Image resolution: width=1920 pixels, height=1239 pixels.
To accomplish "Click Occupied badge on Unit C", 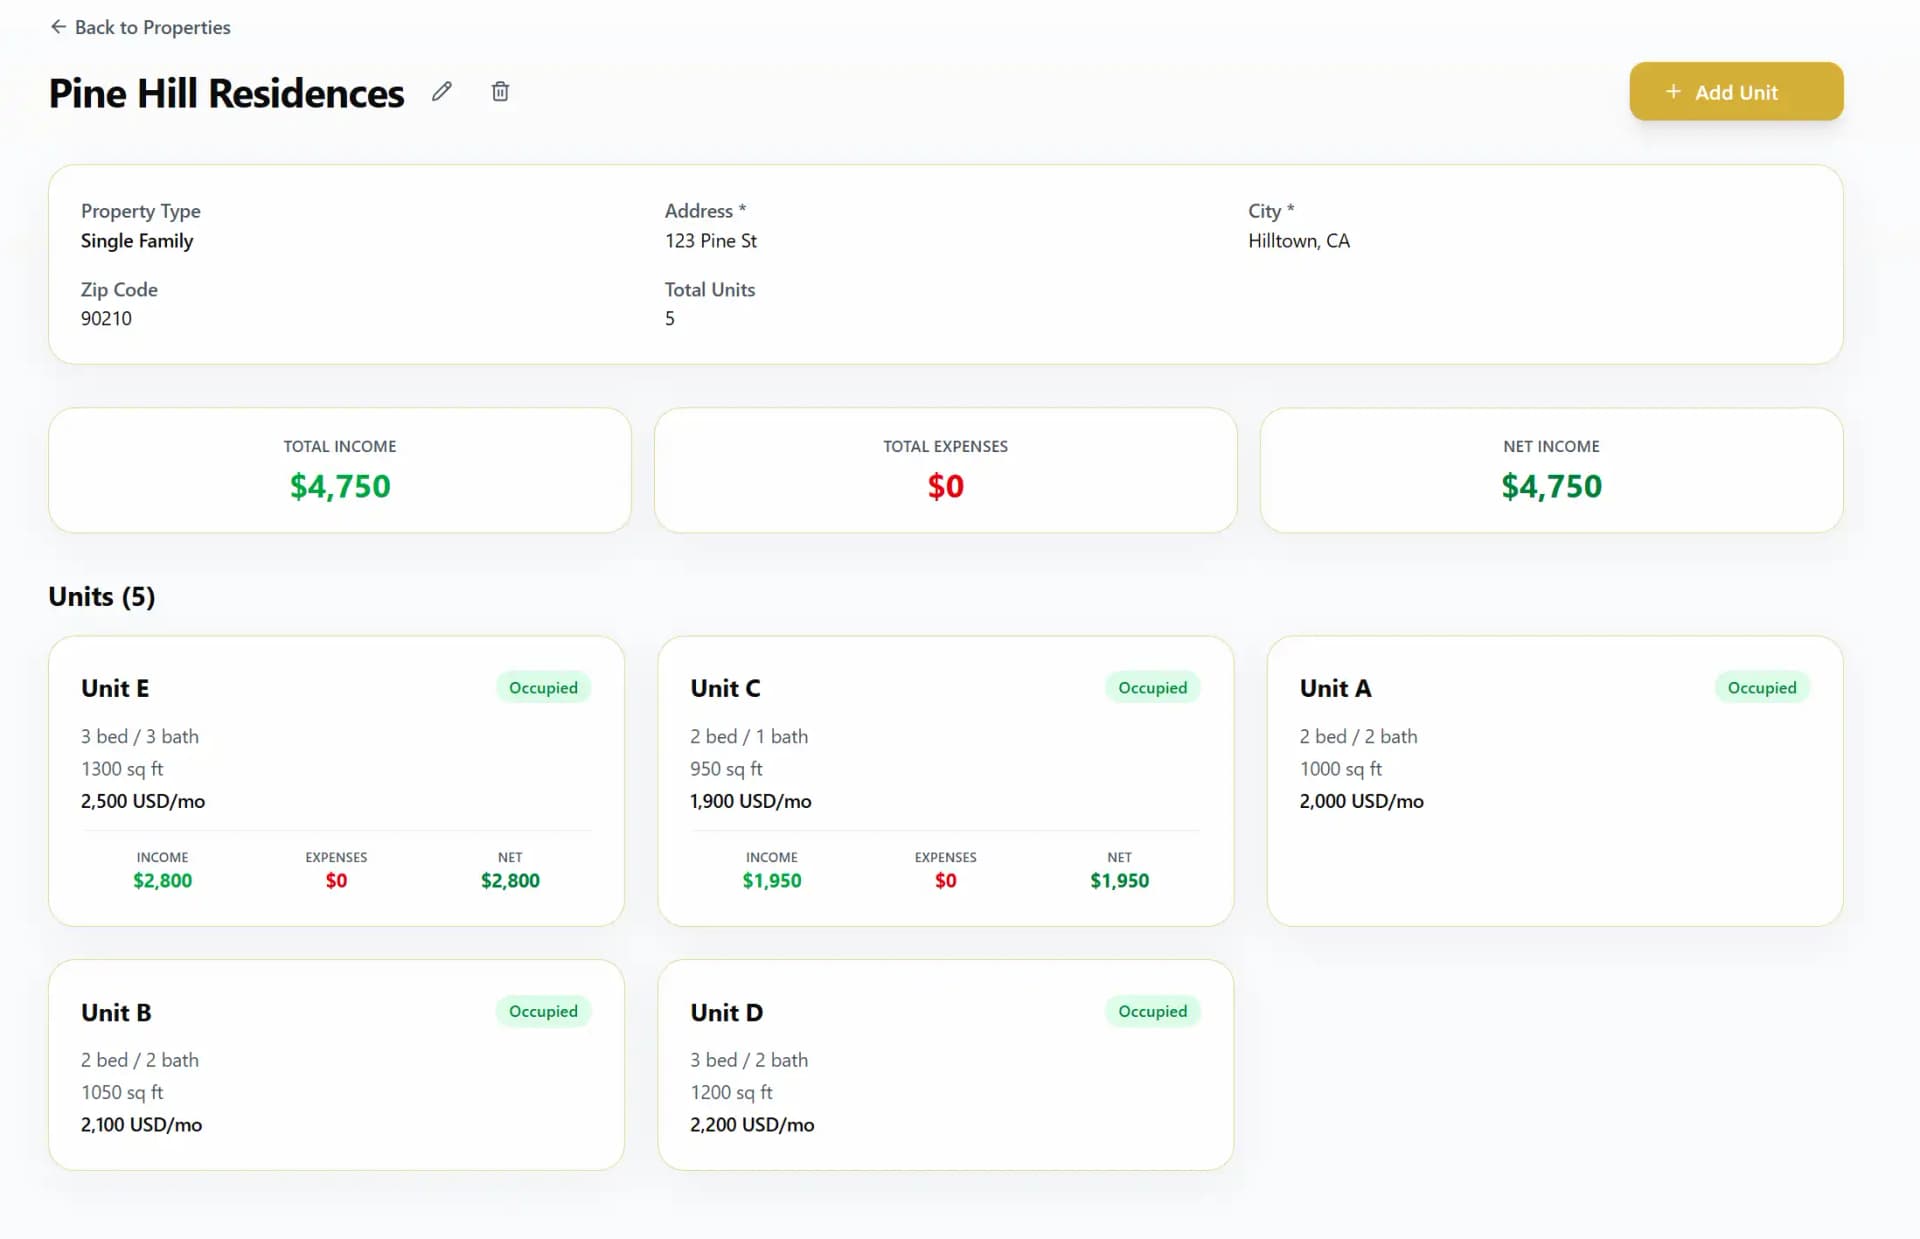I will (1152, 688).
